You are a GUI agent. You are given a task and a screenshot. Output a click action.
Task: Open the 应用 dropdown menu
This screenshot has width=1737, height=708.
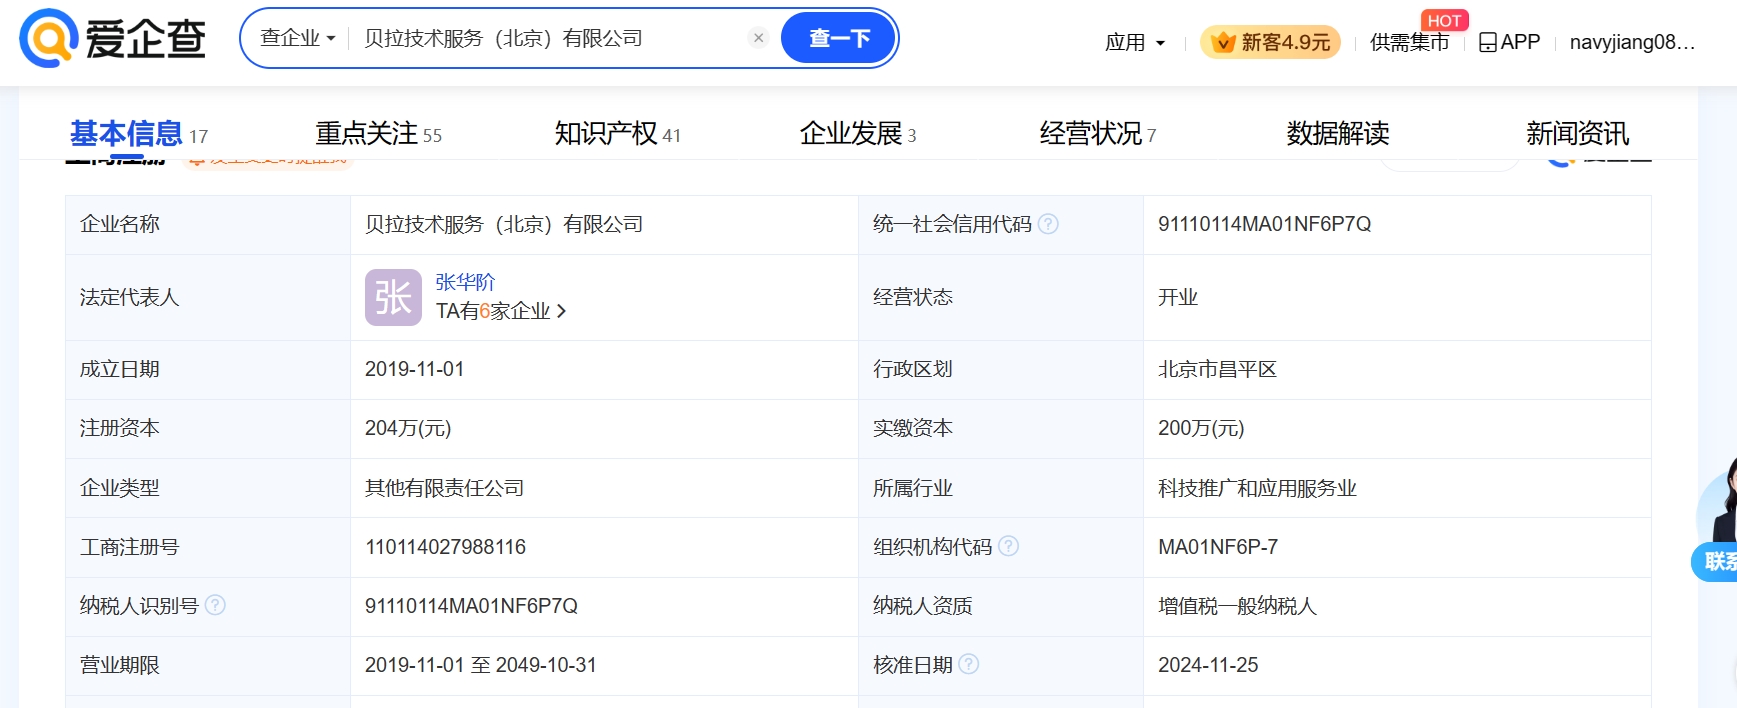pos(1135,42)
